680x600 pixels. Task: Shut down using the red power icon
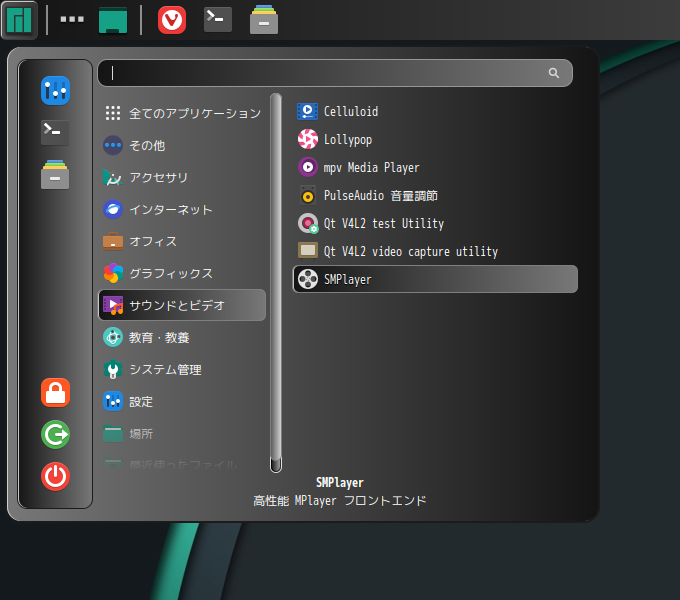[56, 476]
